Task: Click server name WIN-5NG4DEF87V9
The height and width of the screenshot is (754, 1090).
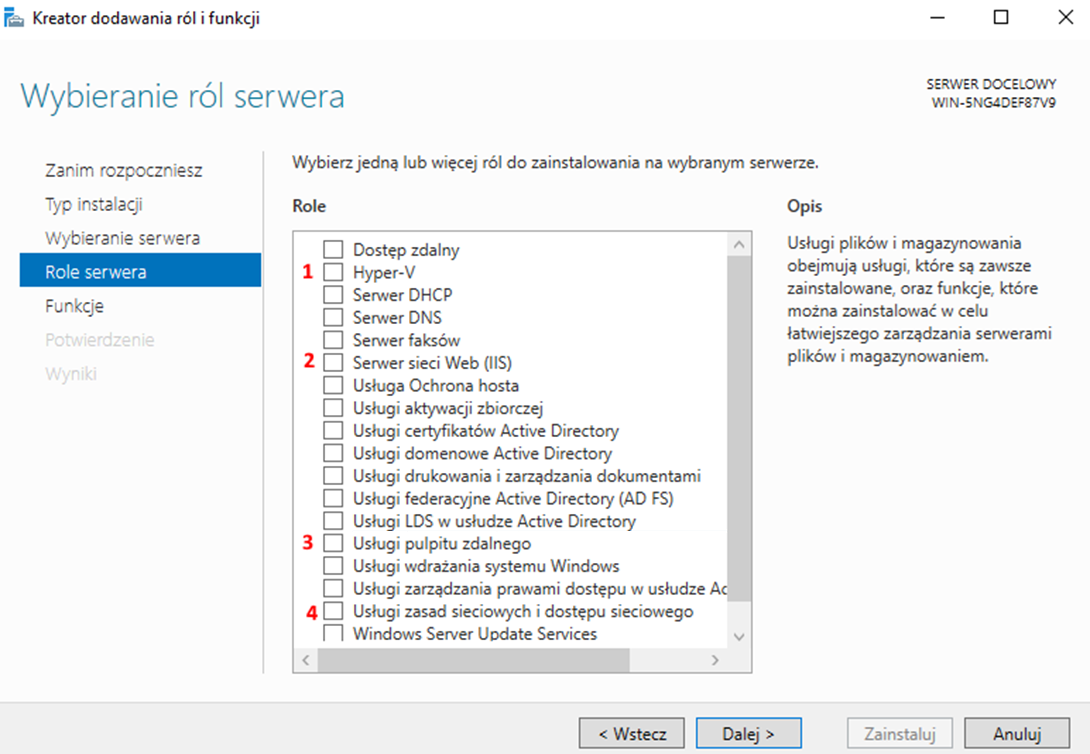Action: [x=993, y=103]
